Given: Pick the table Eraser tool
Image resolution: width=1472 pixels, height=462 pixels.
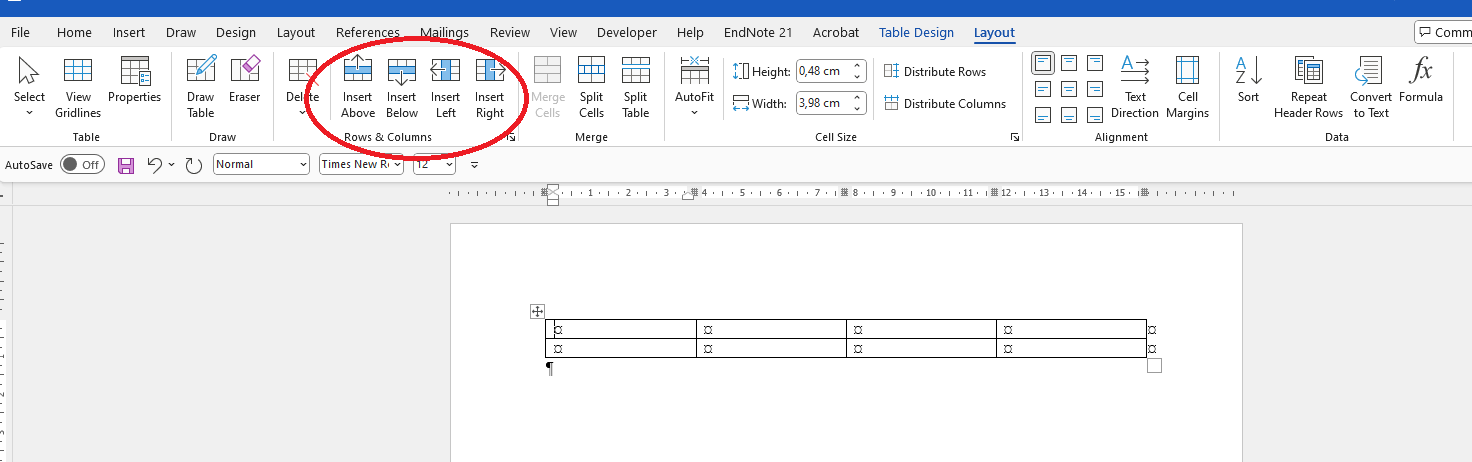Looking at the screenshot, I should tap(244, 80).
